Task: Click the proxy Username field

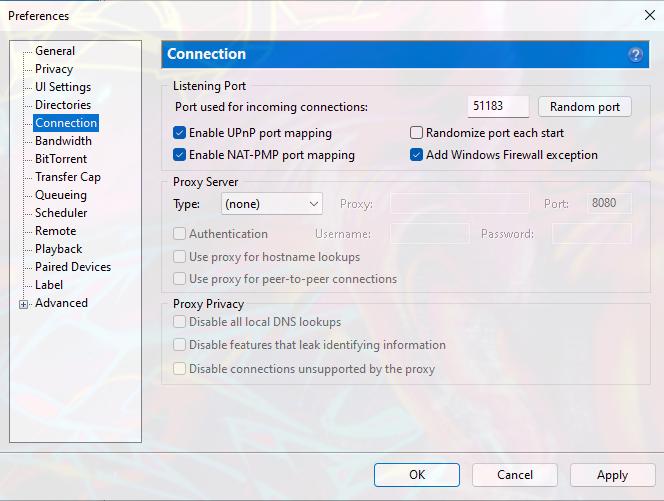Action: coord(430,234)
